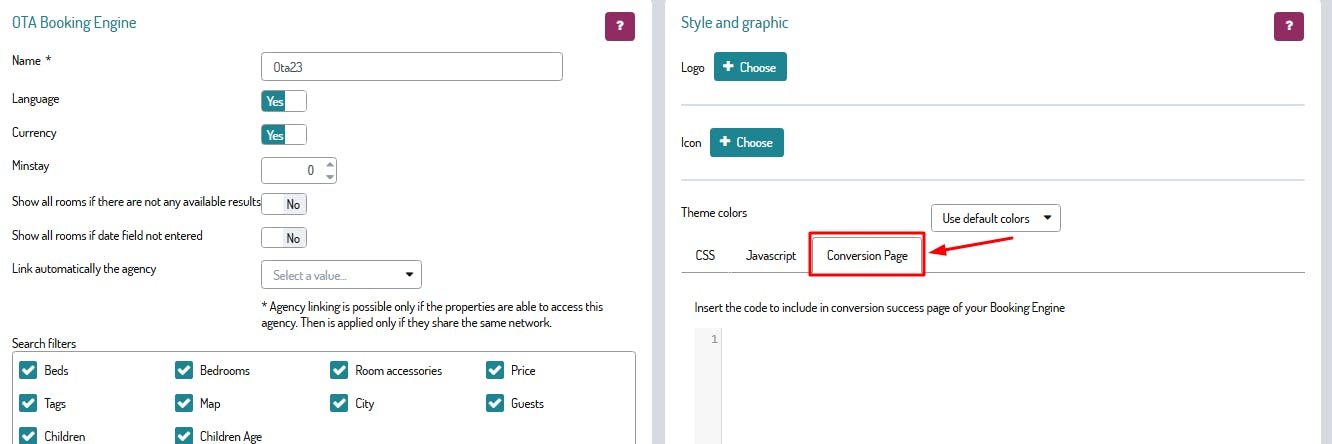Select the Conversion Page tab
The height and width of the screenshot is (444, 1332).
[867, 255]
